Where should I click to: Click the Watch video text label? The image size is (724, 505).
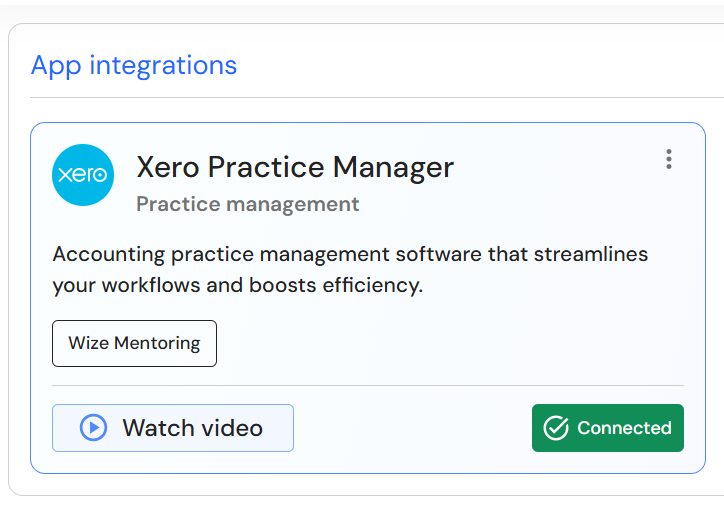pyautogui.click(x=192, y=428)
